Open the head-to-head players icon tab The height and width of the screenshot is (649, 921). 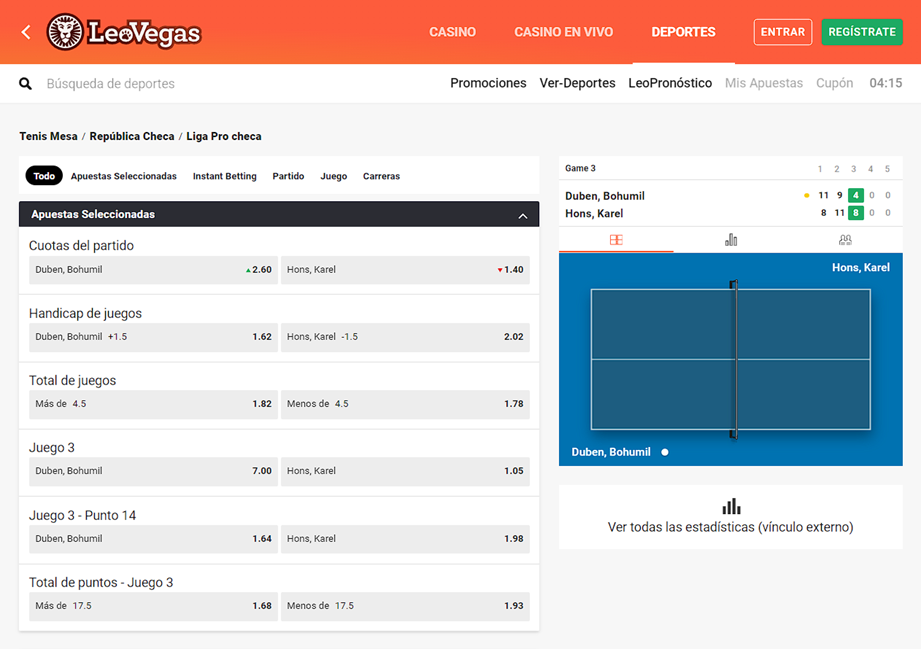[845, 240]
